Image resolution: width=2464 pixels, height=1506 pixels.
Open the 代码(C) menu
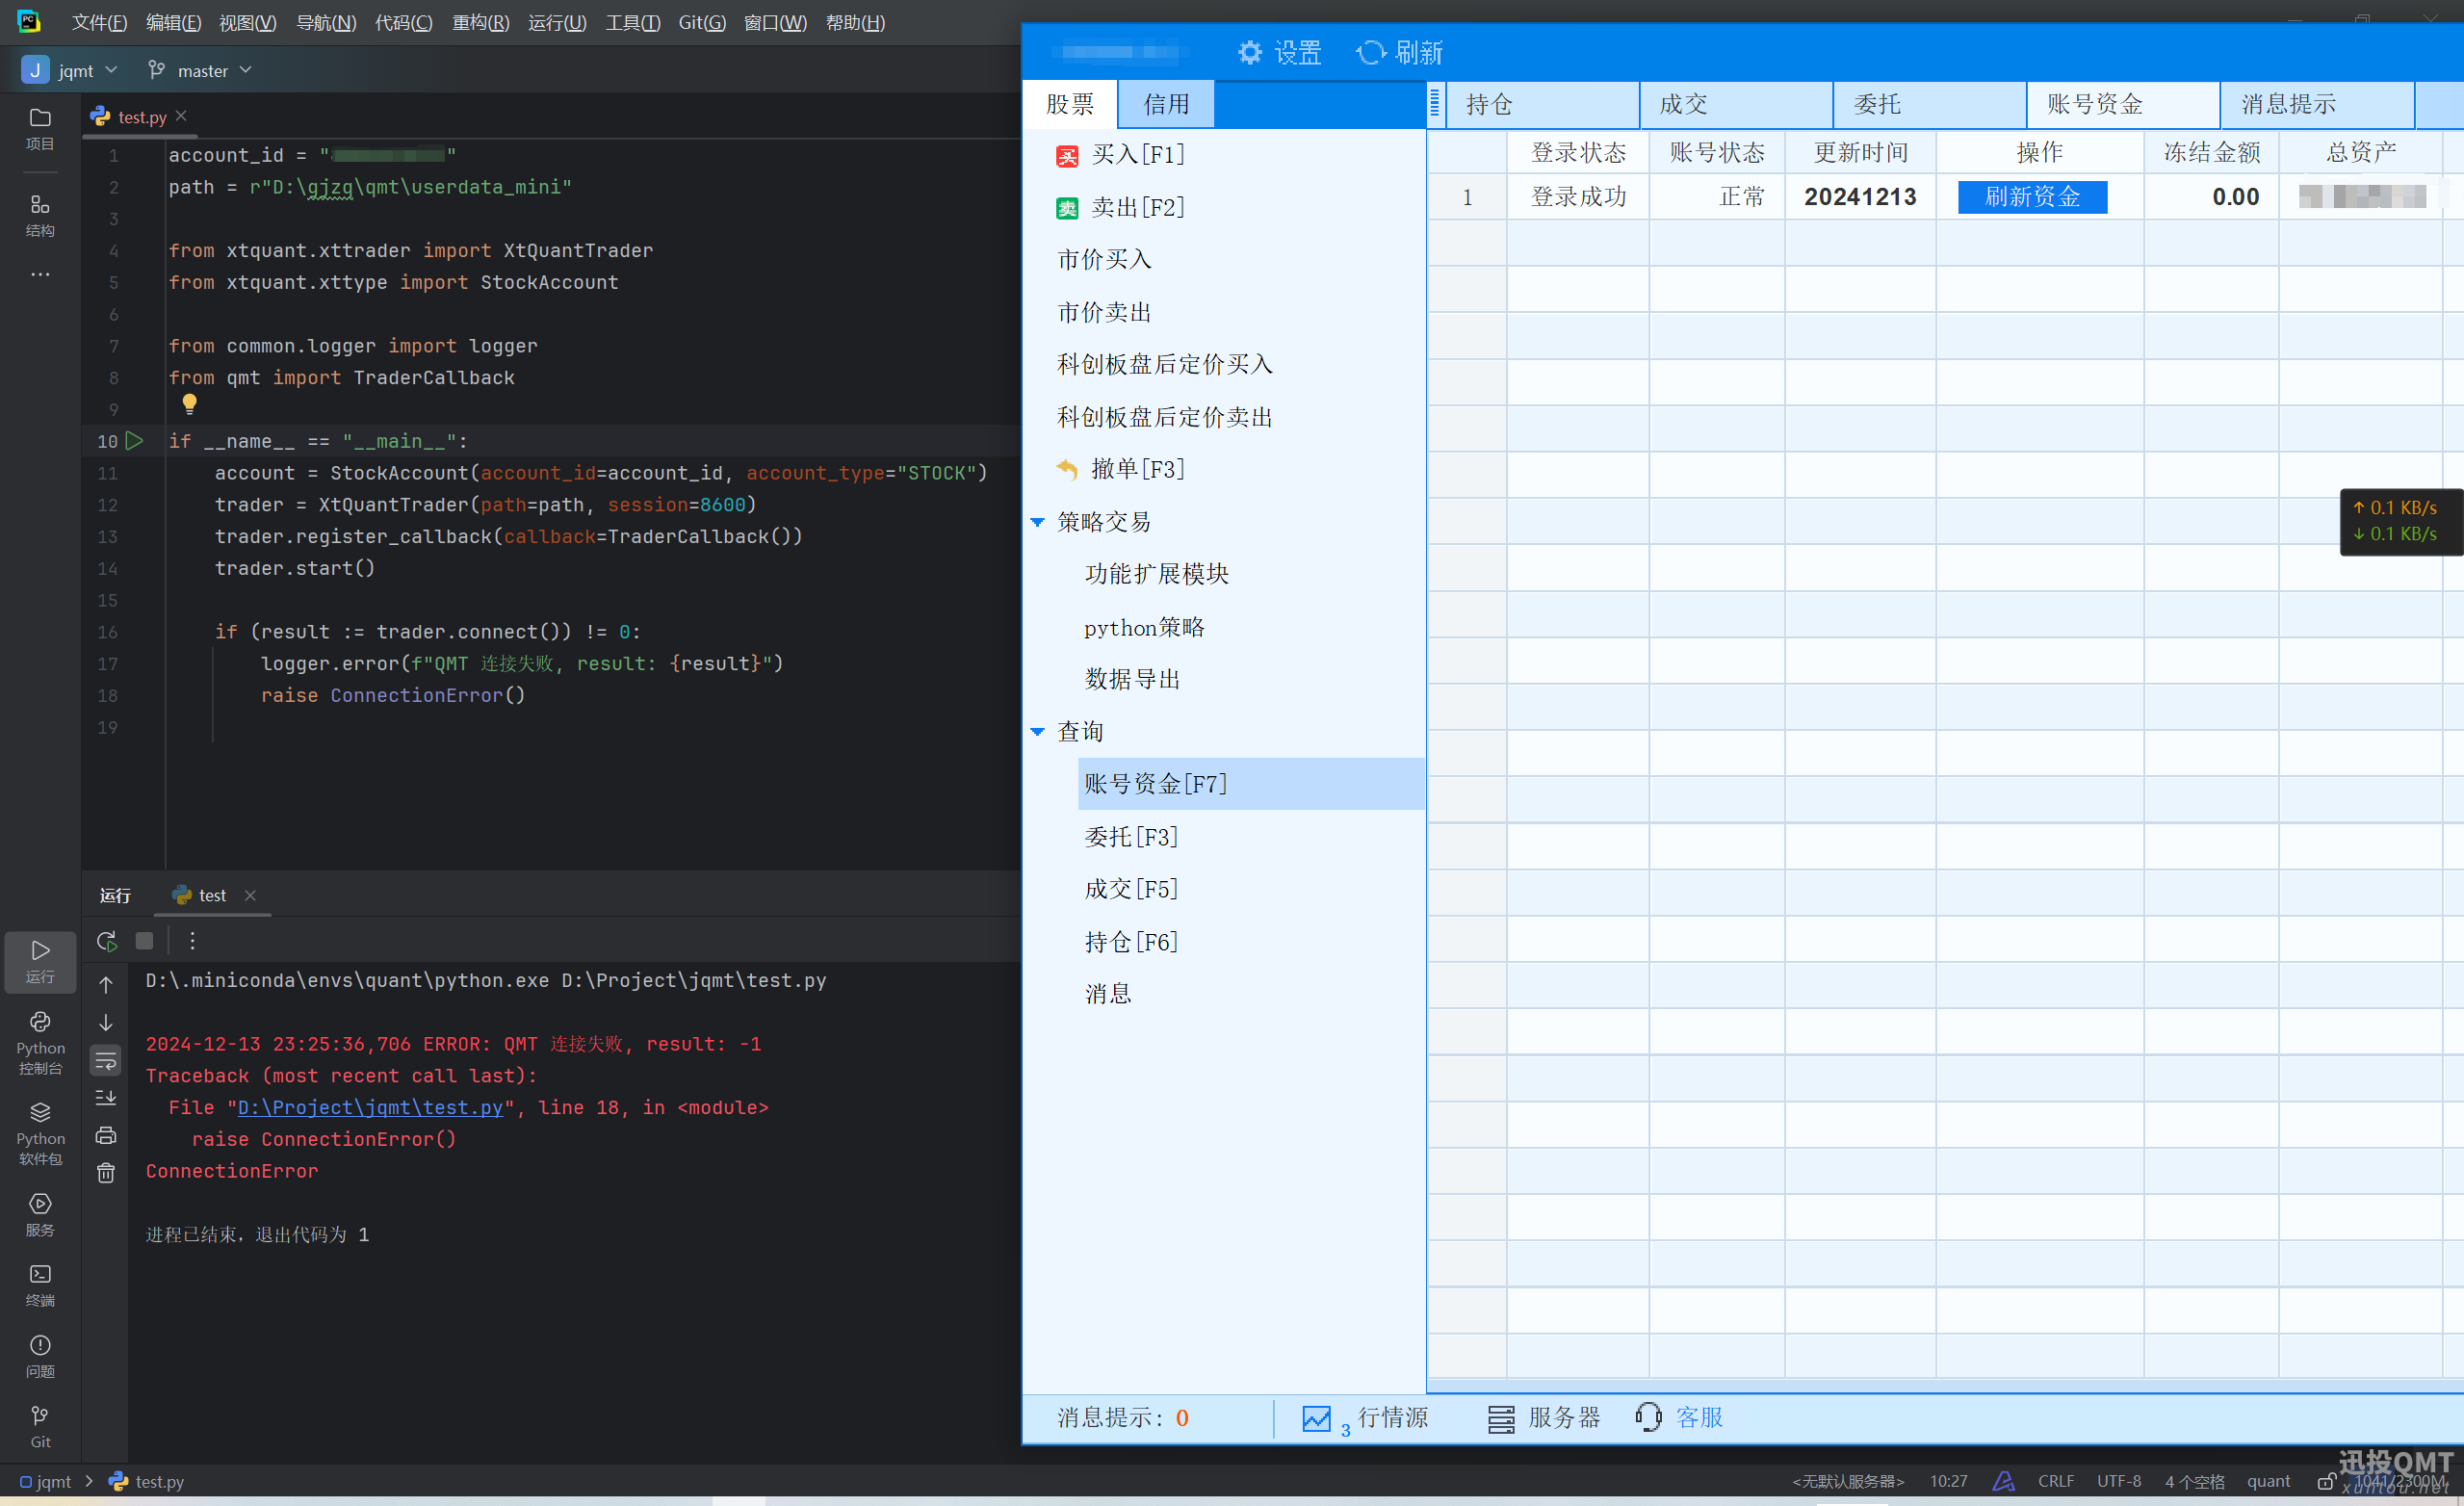[x=403, y=22]
